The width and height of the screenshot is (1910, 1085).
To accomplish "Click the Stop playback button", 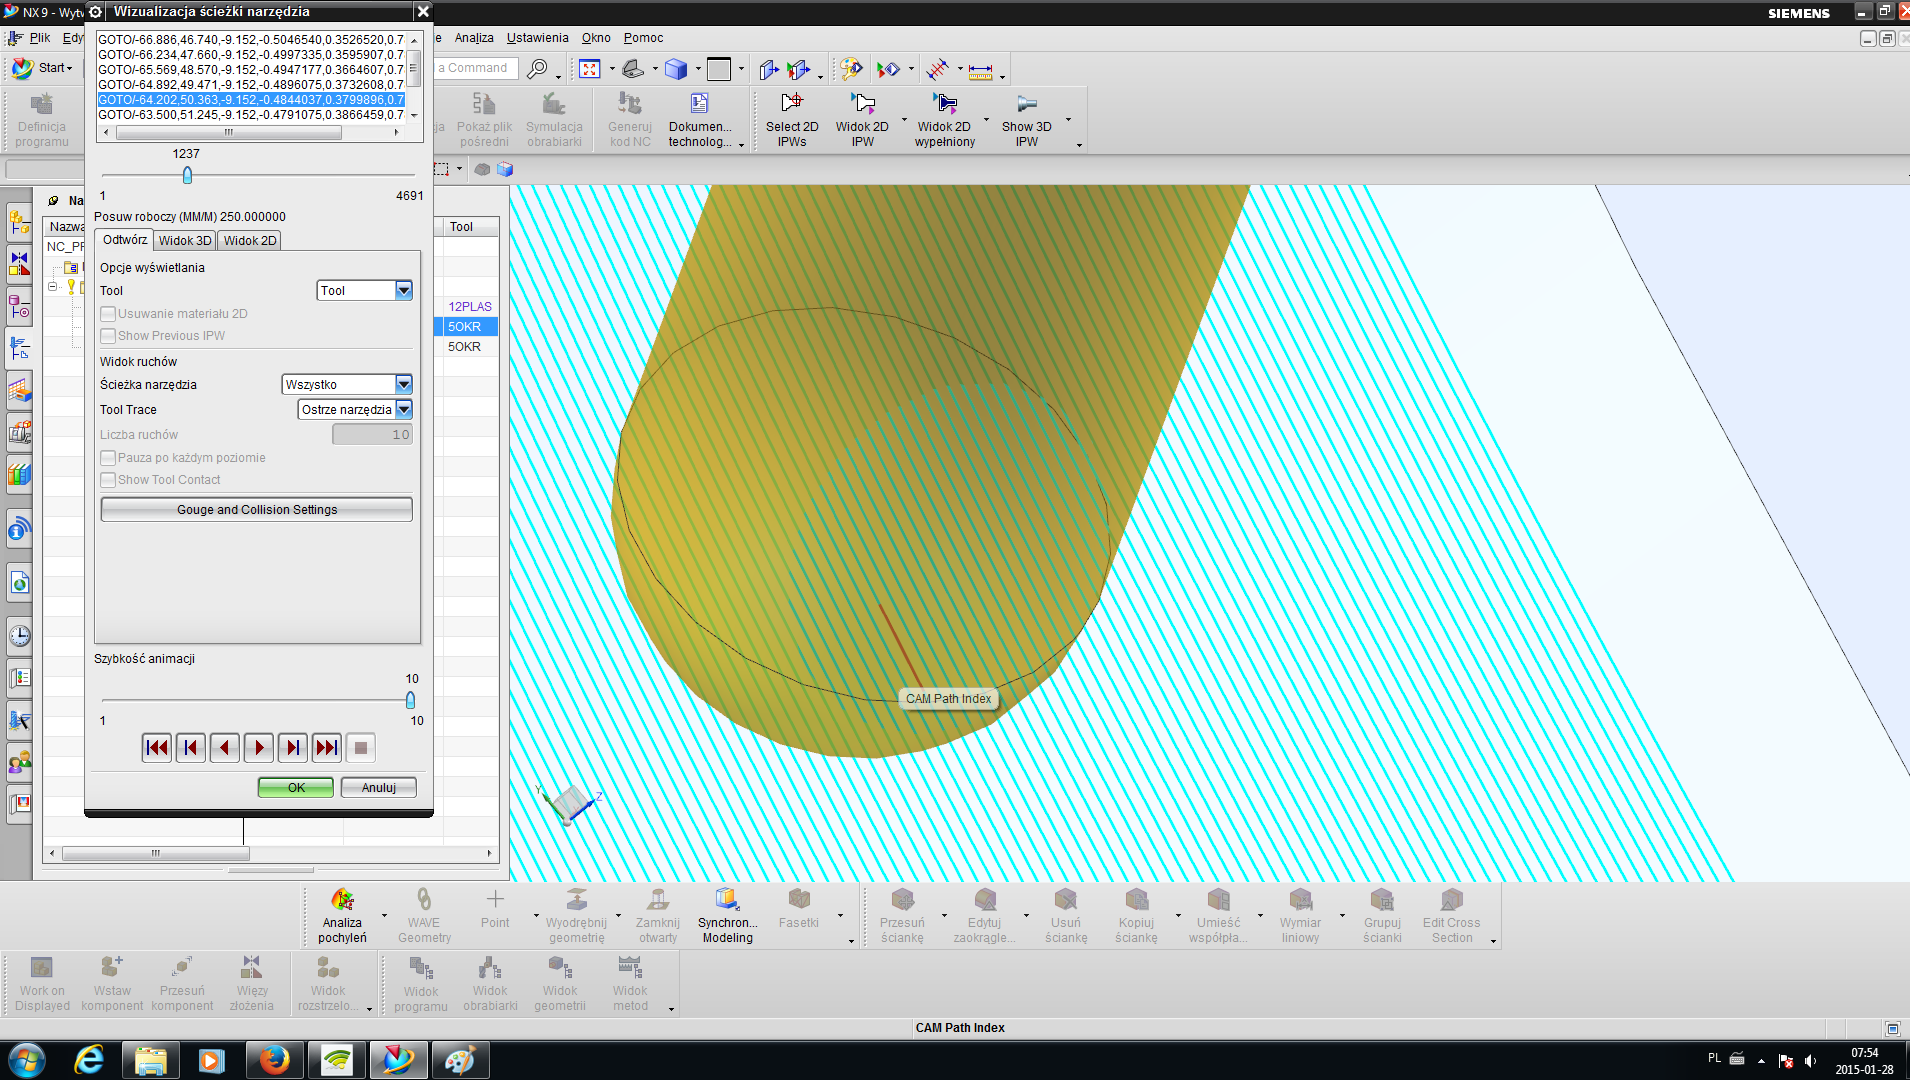I will 361,748.
